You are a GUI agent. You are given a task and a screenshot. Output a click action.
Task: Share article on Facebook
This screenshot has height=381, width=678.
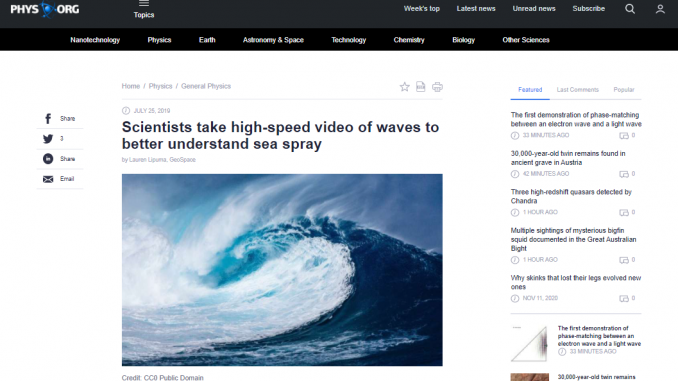(60, 118)
